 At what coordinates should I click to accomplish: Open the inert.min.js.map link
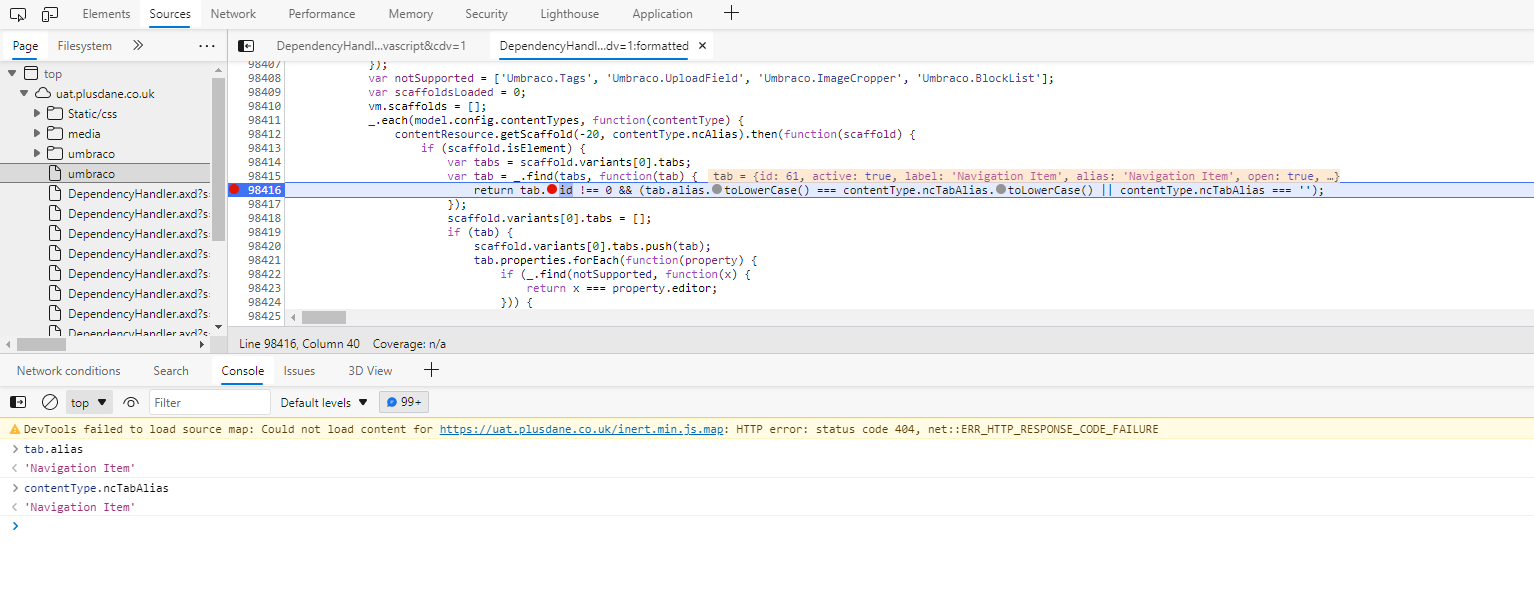pos(581,428)
